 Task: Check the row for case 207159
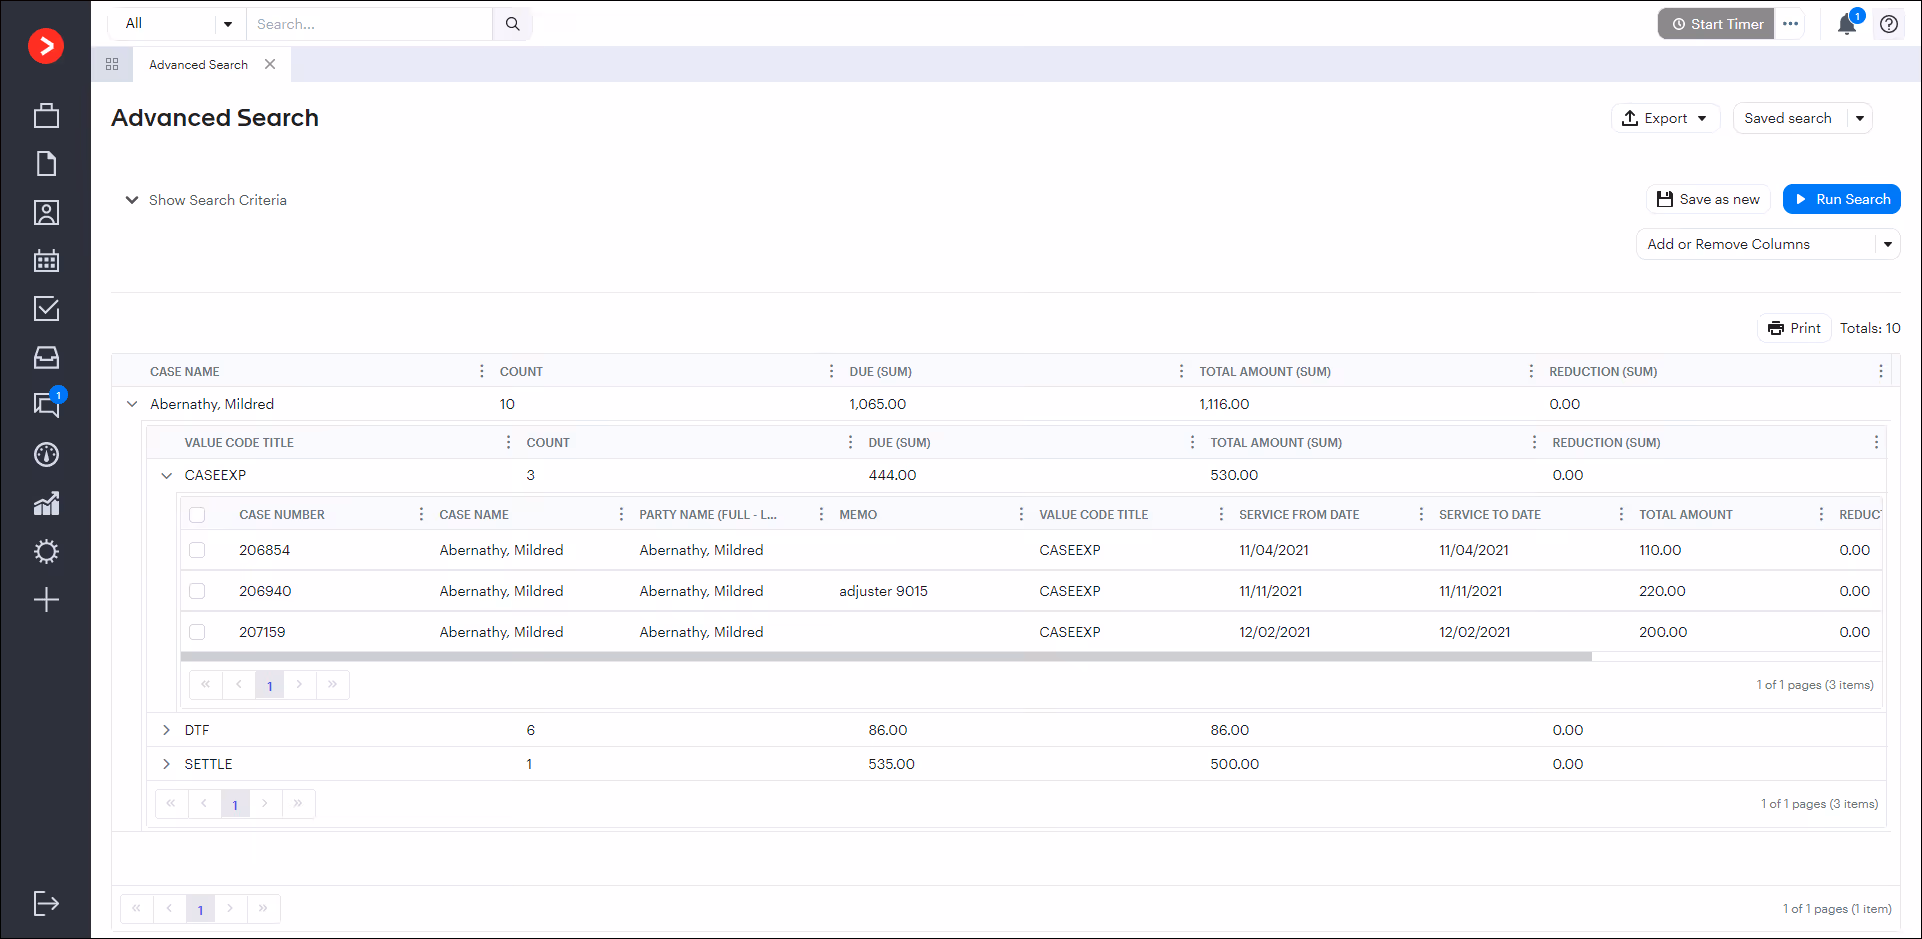point(197,632)
